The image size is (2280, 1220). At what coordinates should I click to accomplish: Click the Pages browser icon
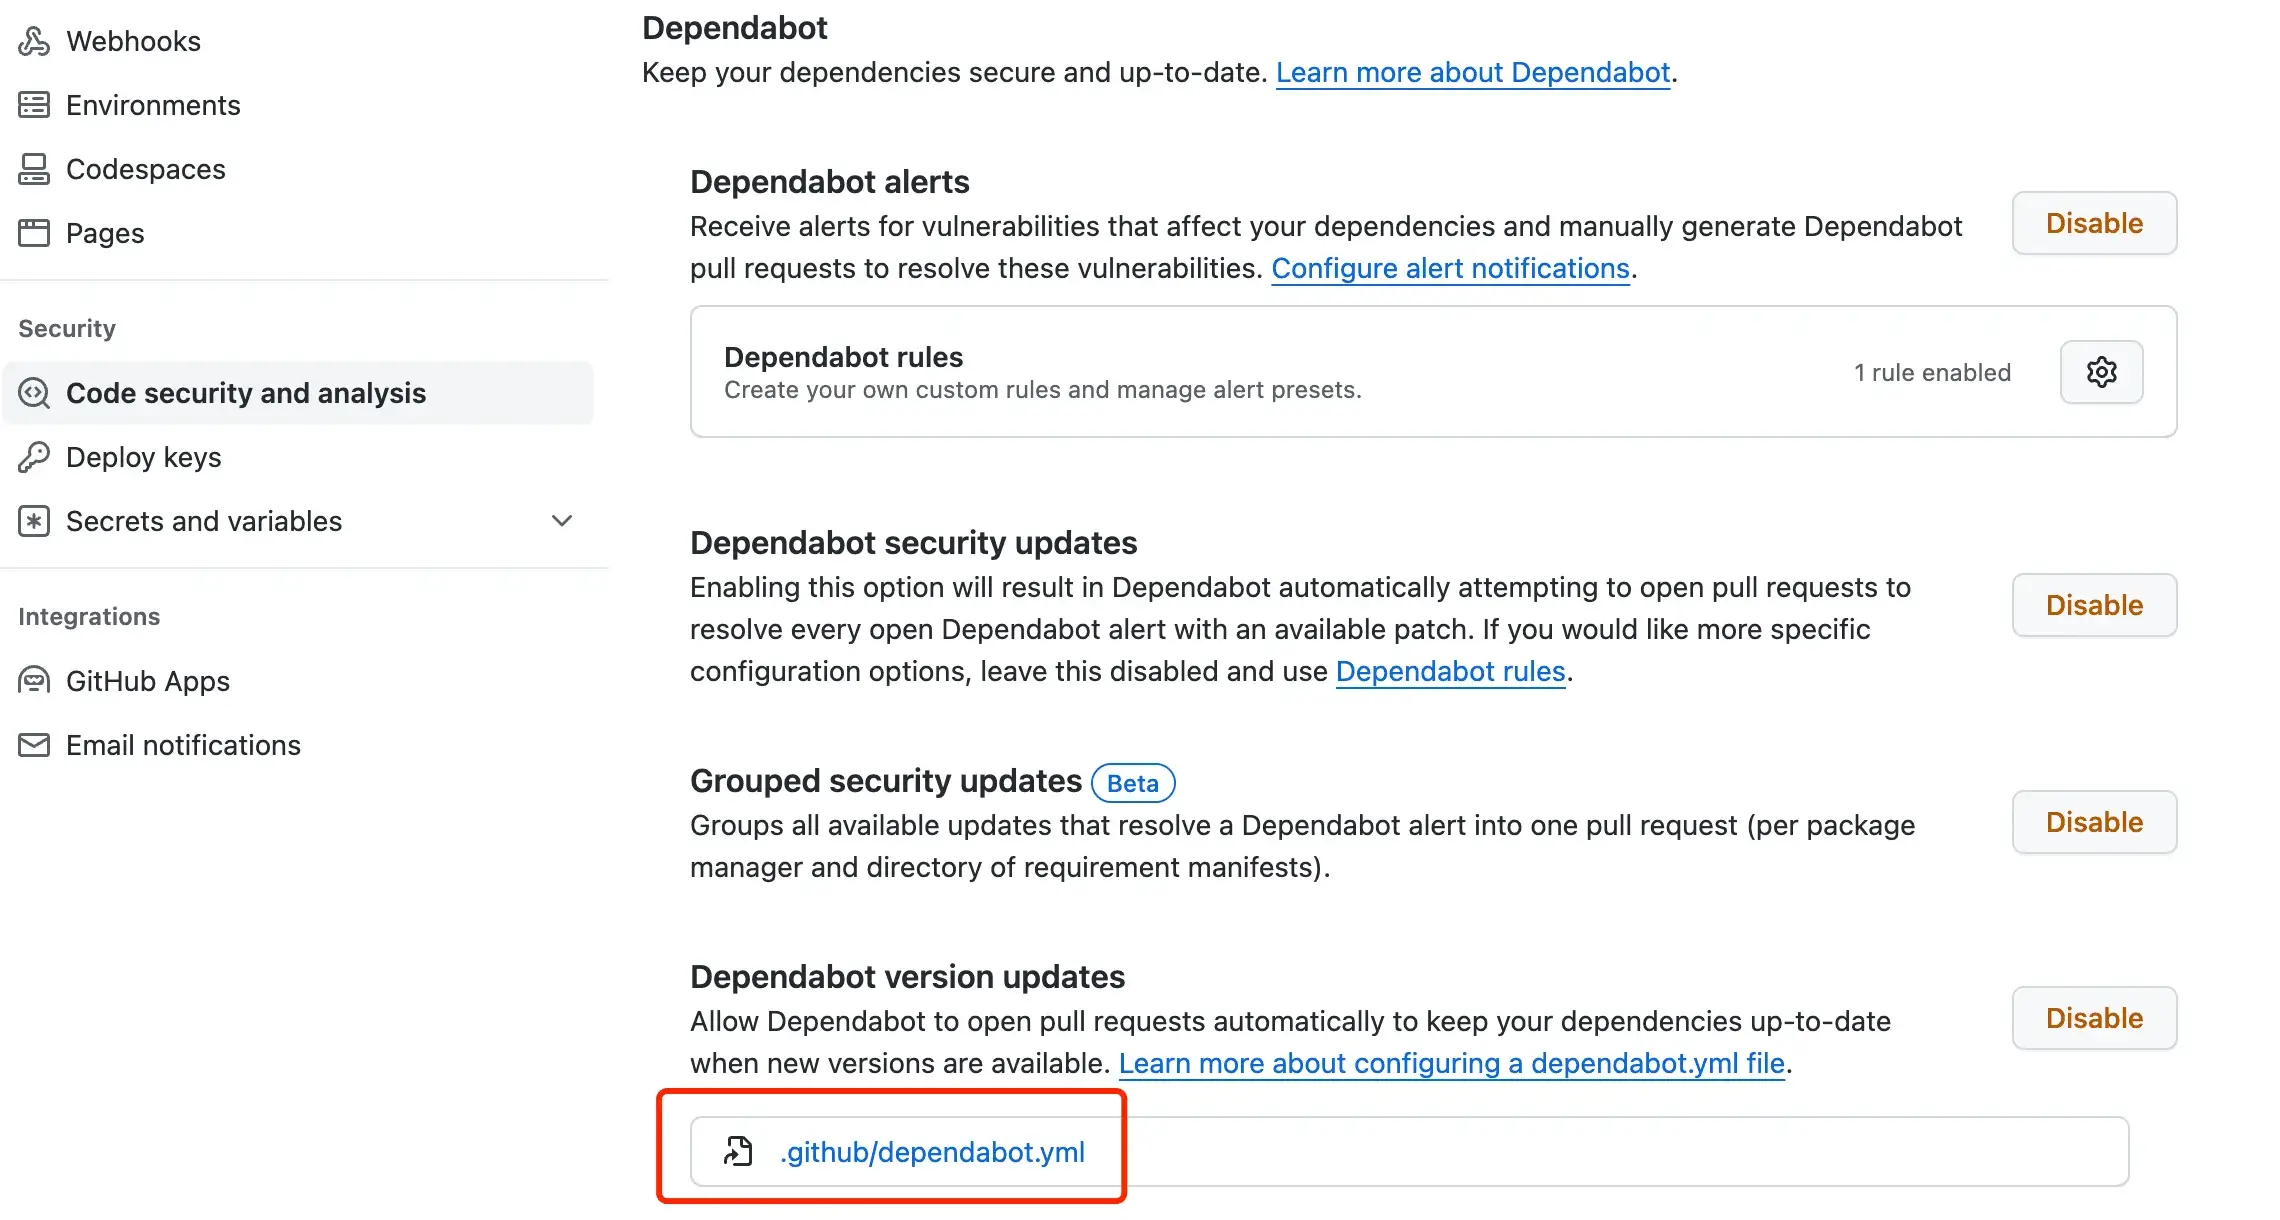pyautogui.click(x=34, y=233)
